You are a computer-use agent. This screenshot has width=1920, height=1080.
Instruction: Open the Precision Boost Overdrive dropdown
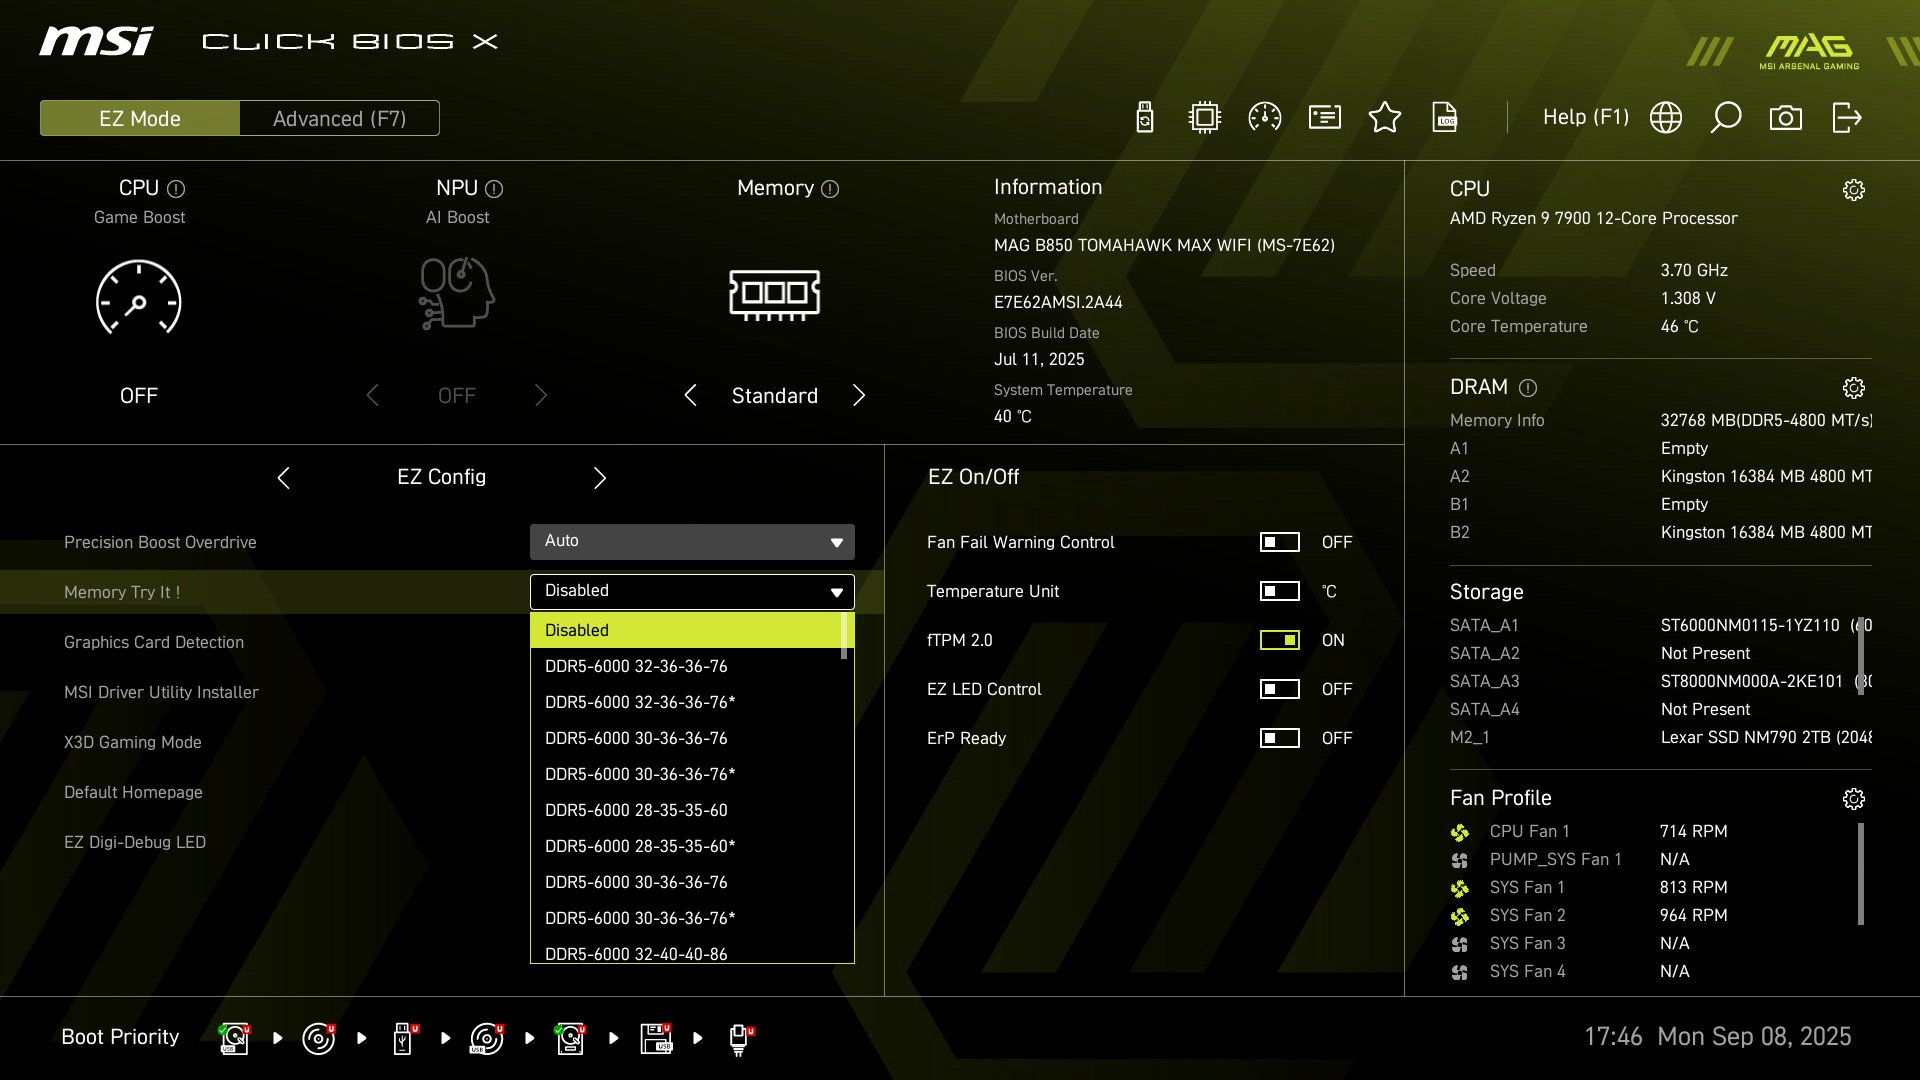tap(691, 541)
